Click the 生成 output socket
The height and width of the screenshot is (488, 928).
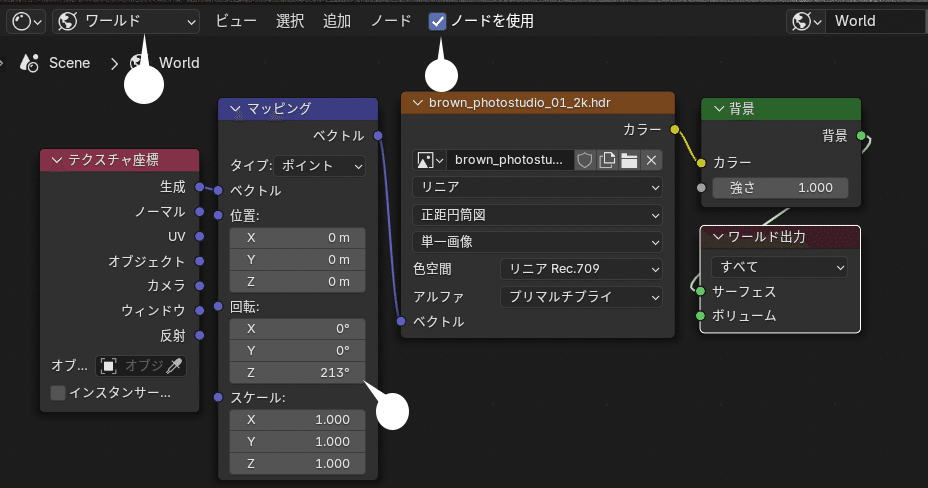point(199,187)
